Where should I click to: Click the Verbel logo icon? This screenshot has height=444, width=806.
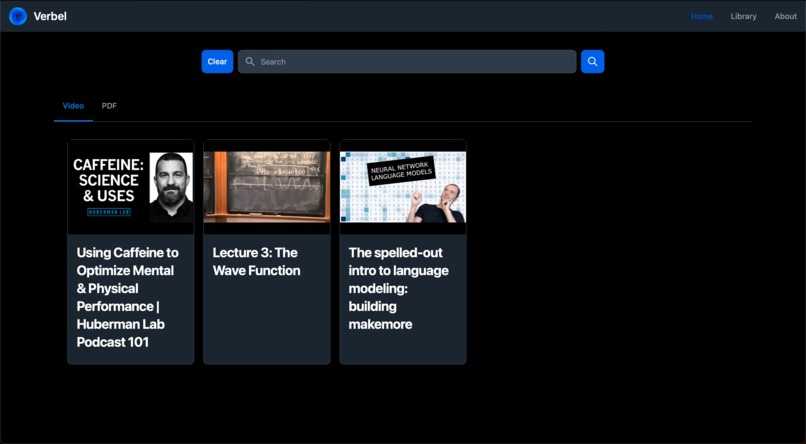[x=18, y=16]
